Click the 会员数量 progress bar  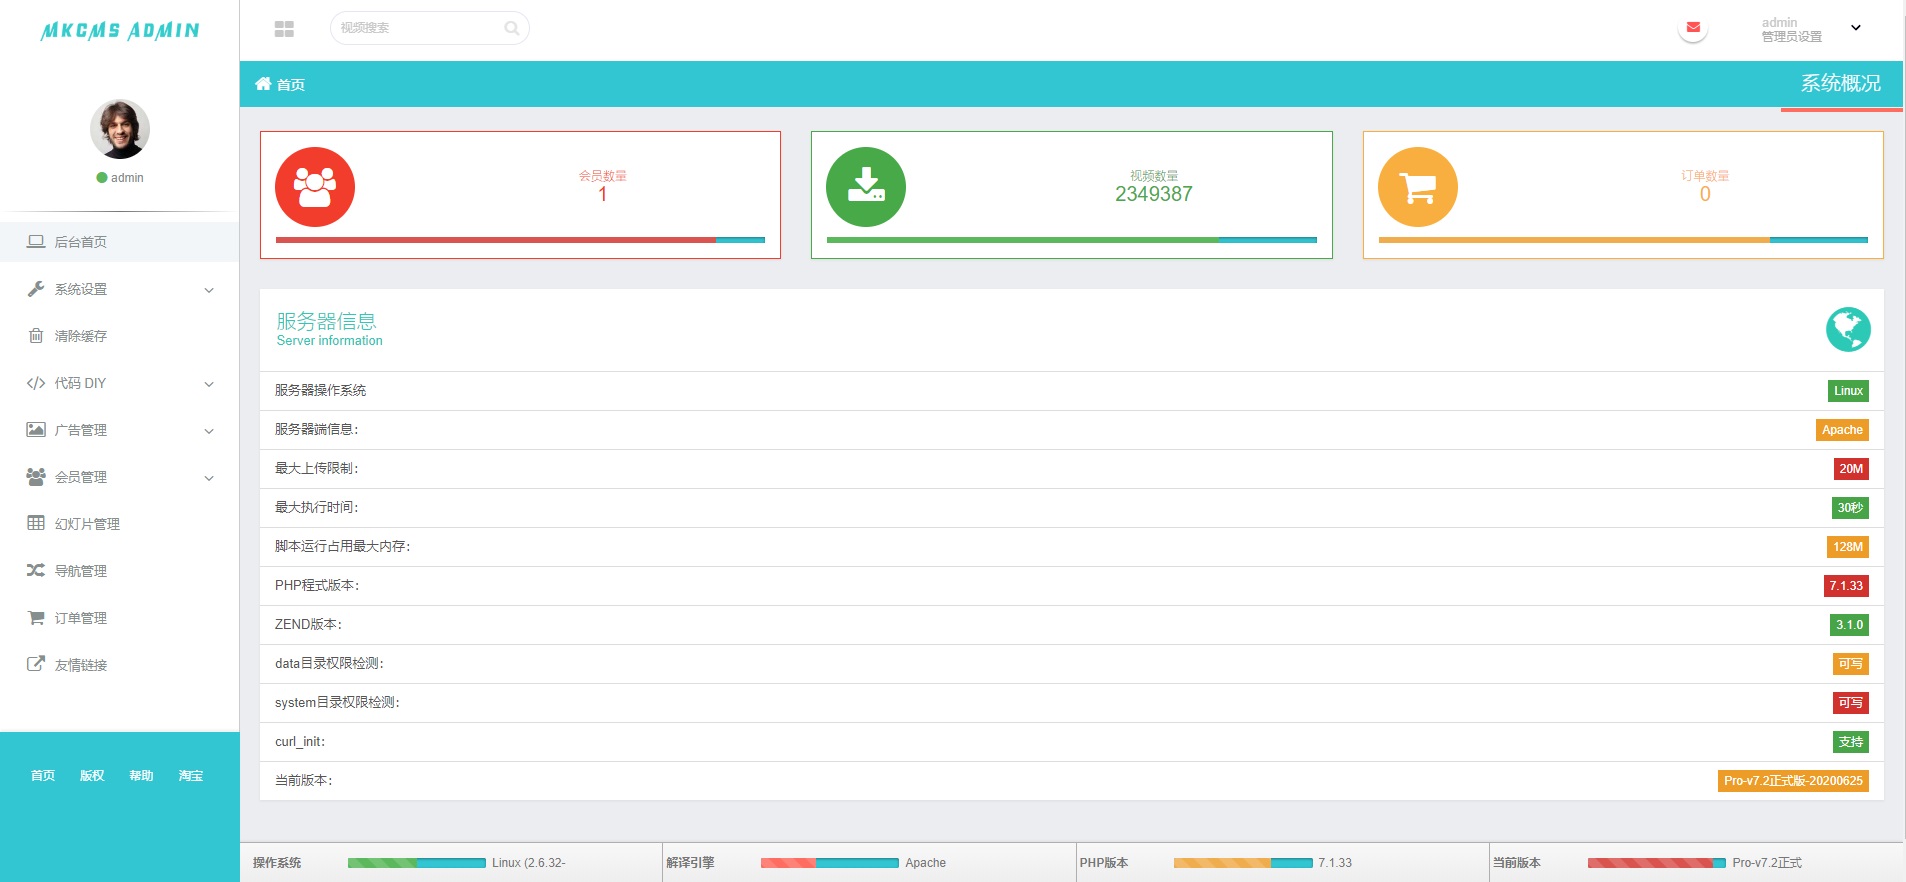coord(520,240)
